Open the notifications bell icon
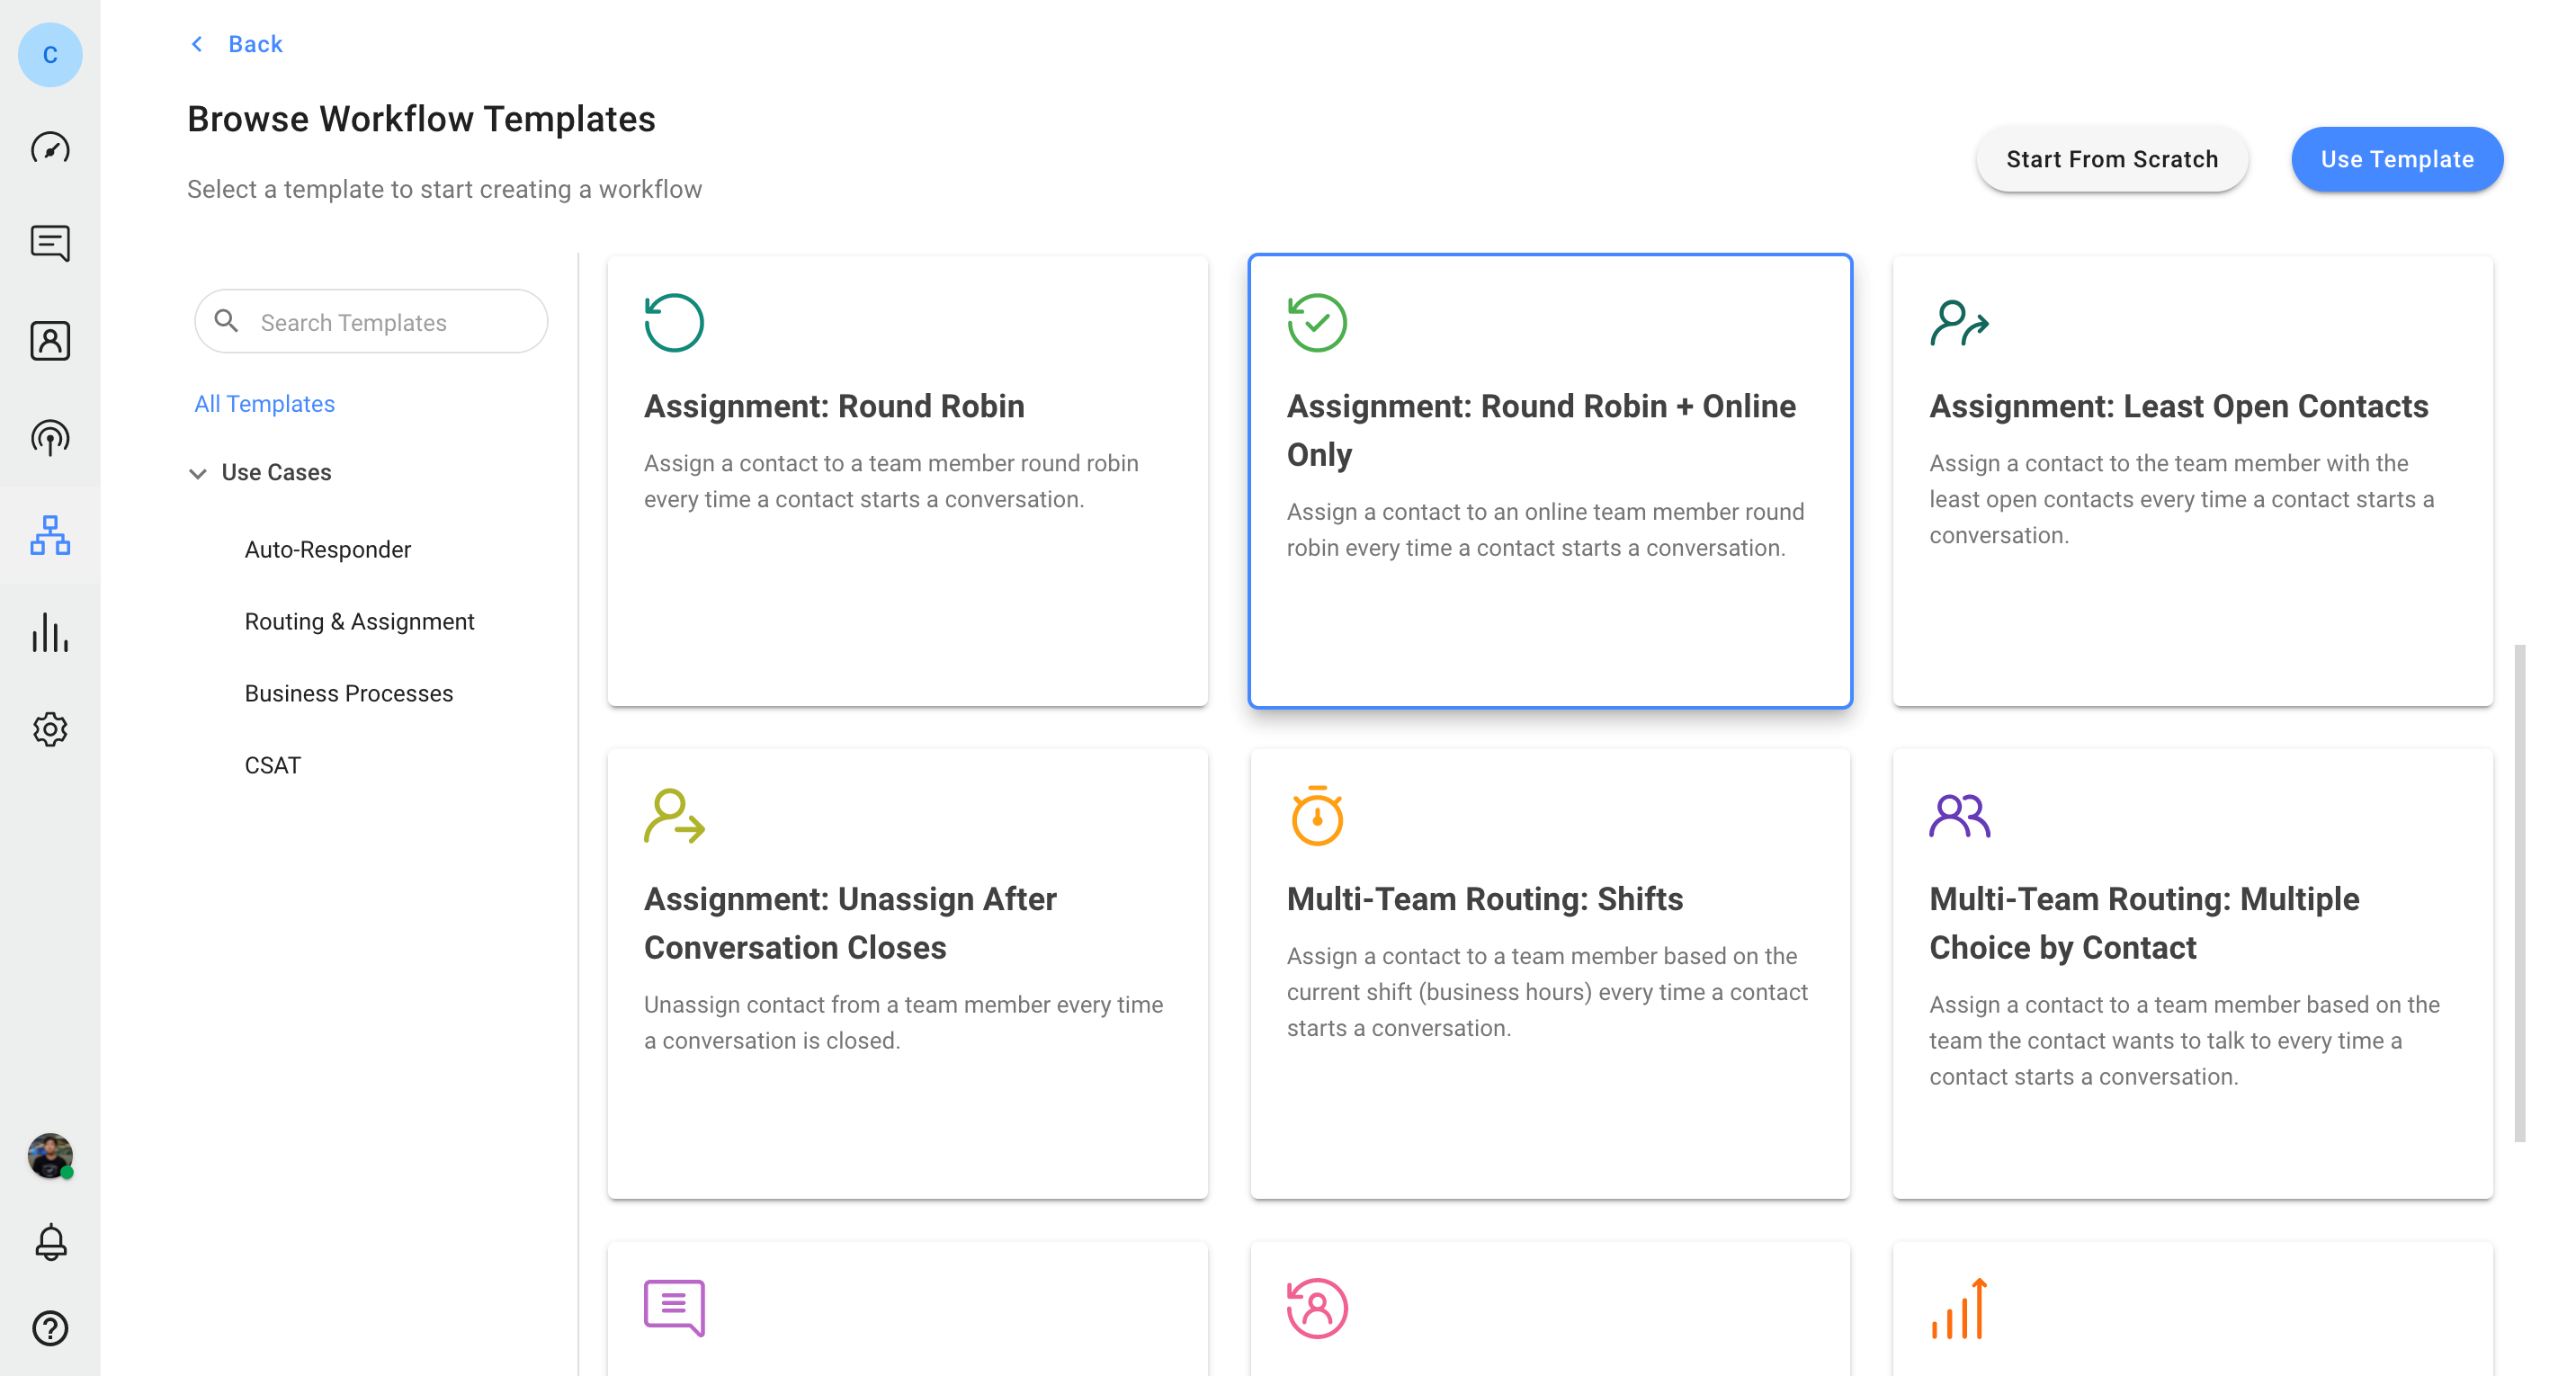 point(50,1242)
